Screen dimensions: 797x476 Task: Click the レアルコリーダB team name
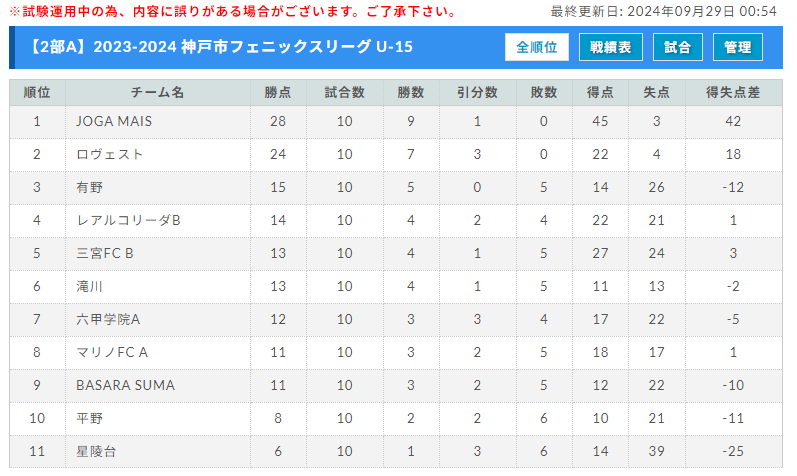click(x=128, y=221)
